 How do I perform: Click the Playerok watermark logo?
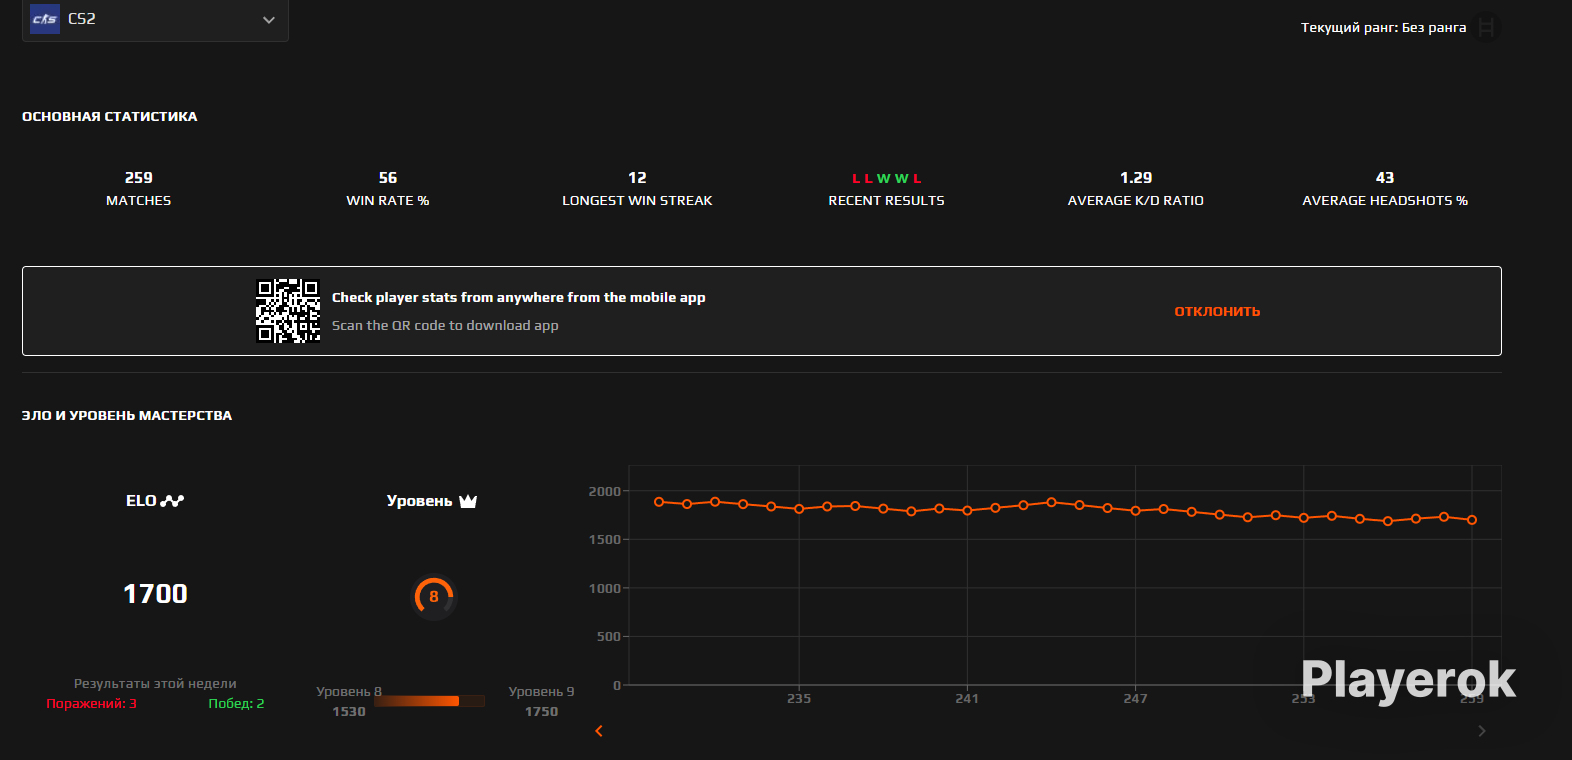point(1408,680)
